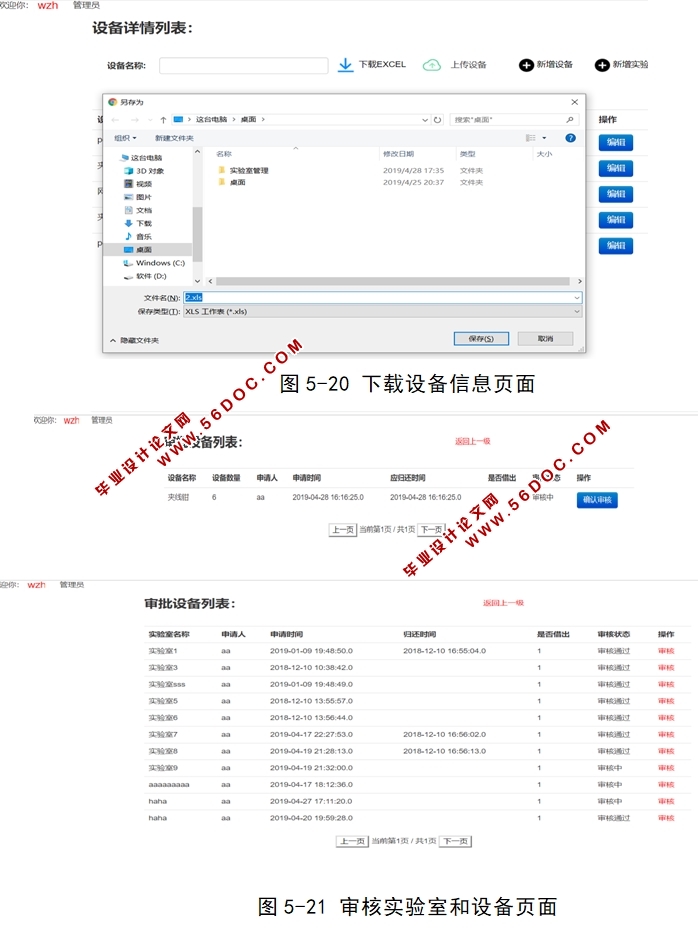
Task: Close the 另存为 dialog
Action: coord(574,102)
